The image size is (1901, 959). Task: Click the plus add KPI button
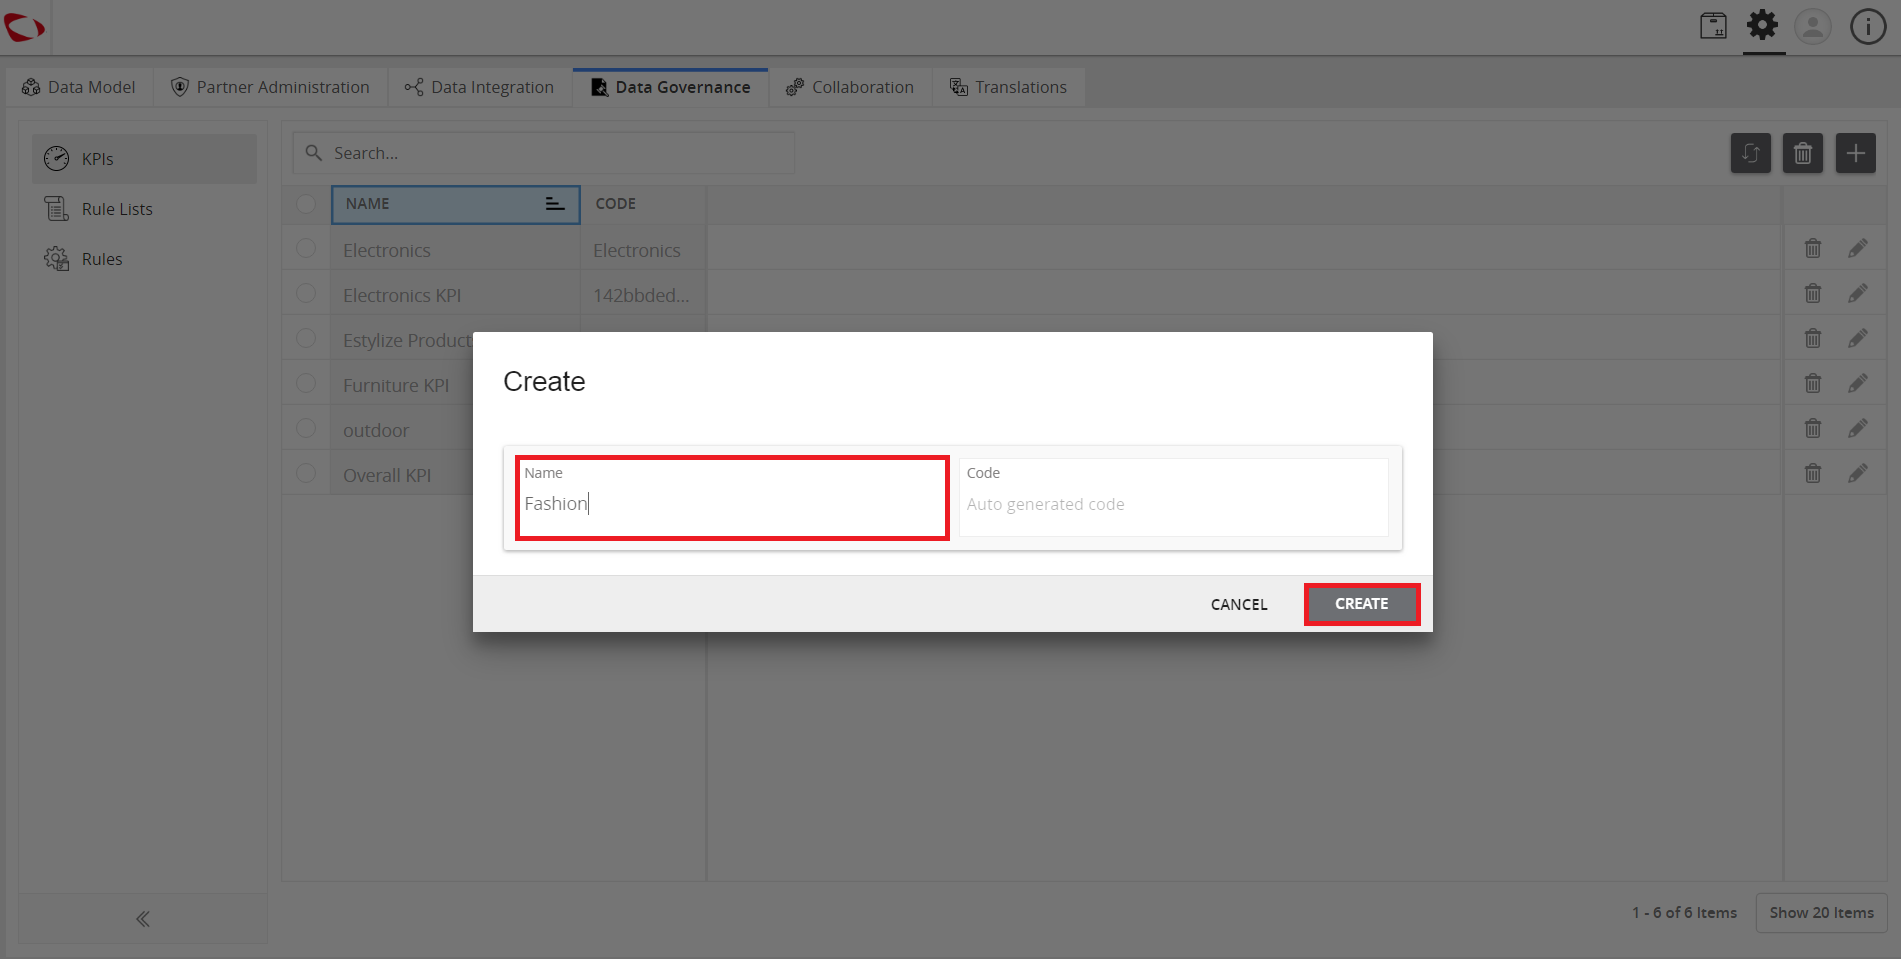coord(1855,153)
